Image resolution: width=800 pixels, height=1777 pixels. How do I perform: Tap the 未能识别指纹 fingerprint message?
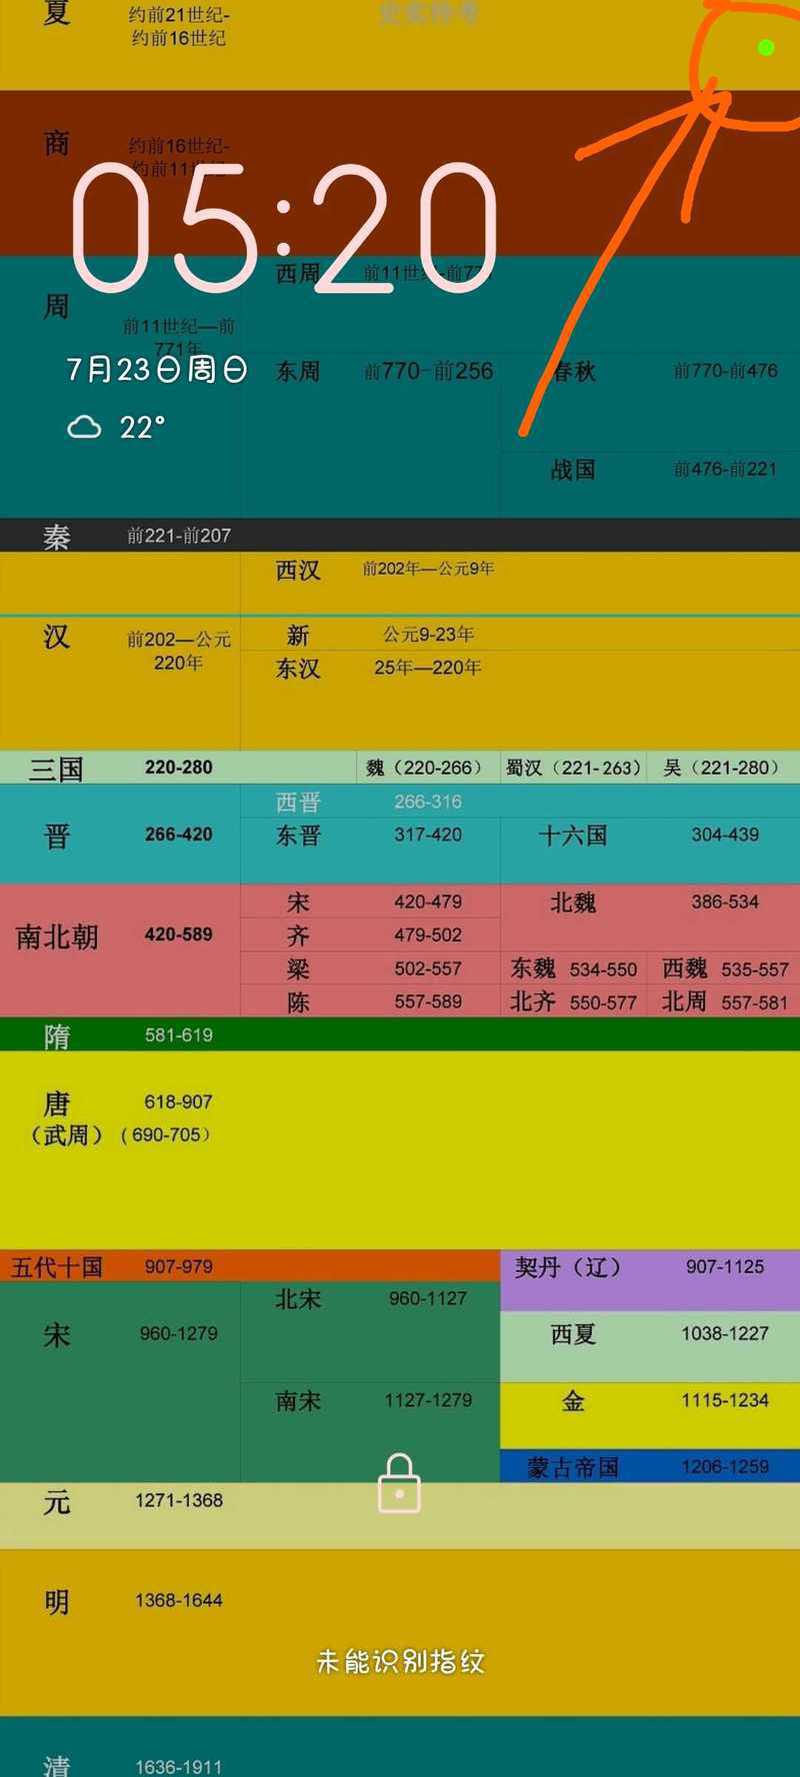(400, 1662)
